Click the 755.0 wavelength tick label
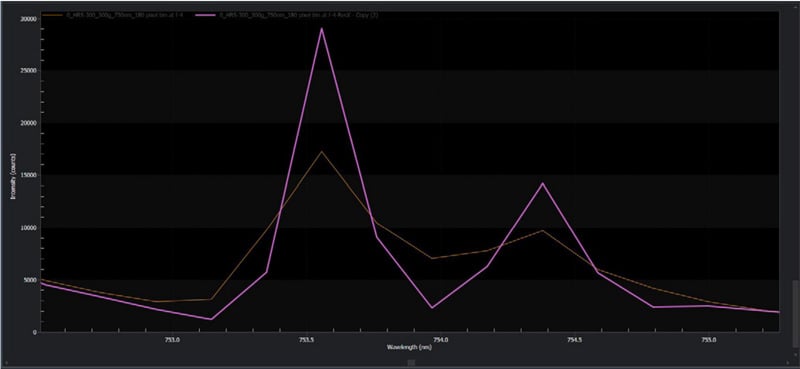 click(709, 340)
